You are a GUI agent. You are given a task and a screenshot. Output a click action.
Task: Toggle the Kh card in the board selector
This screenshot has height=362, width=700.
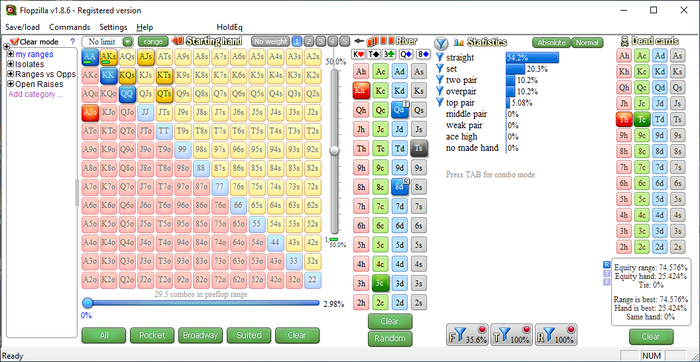[361, 90]
